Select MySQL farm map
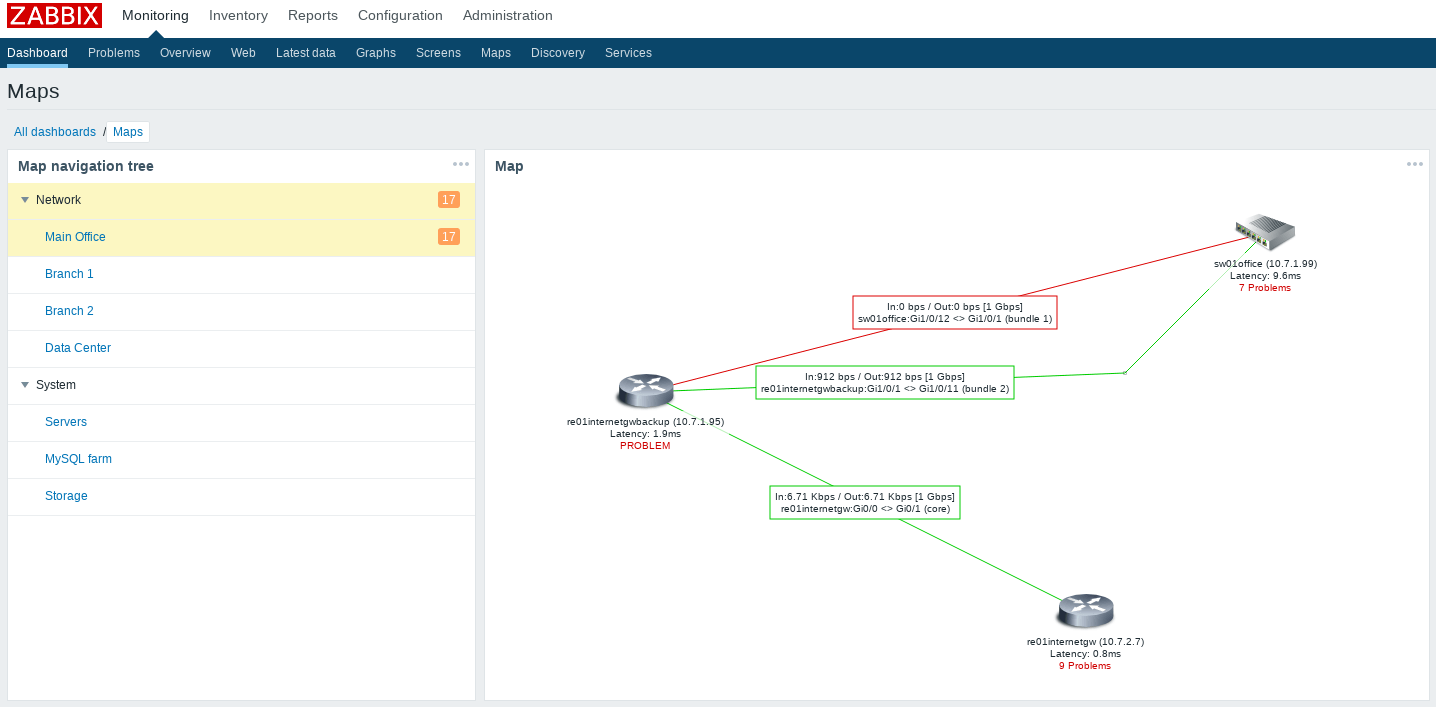 [78, 459]
